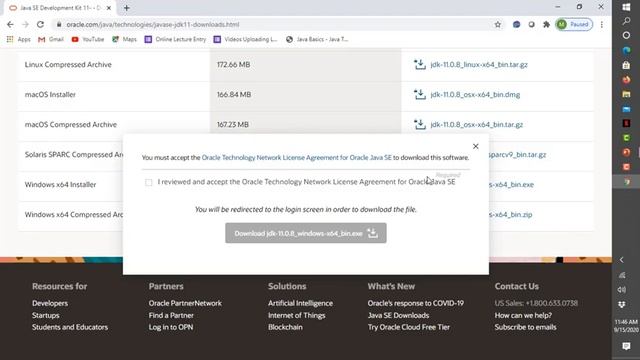Open Java SE Downloads footer link

click(x=398, y=315)
